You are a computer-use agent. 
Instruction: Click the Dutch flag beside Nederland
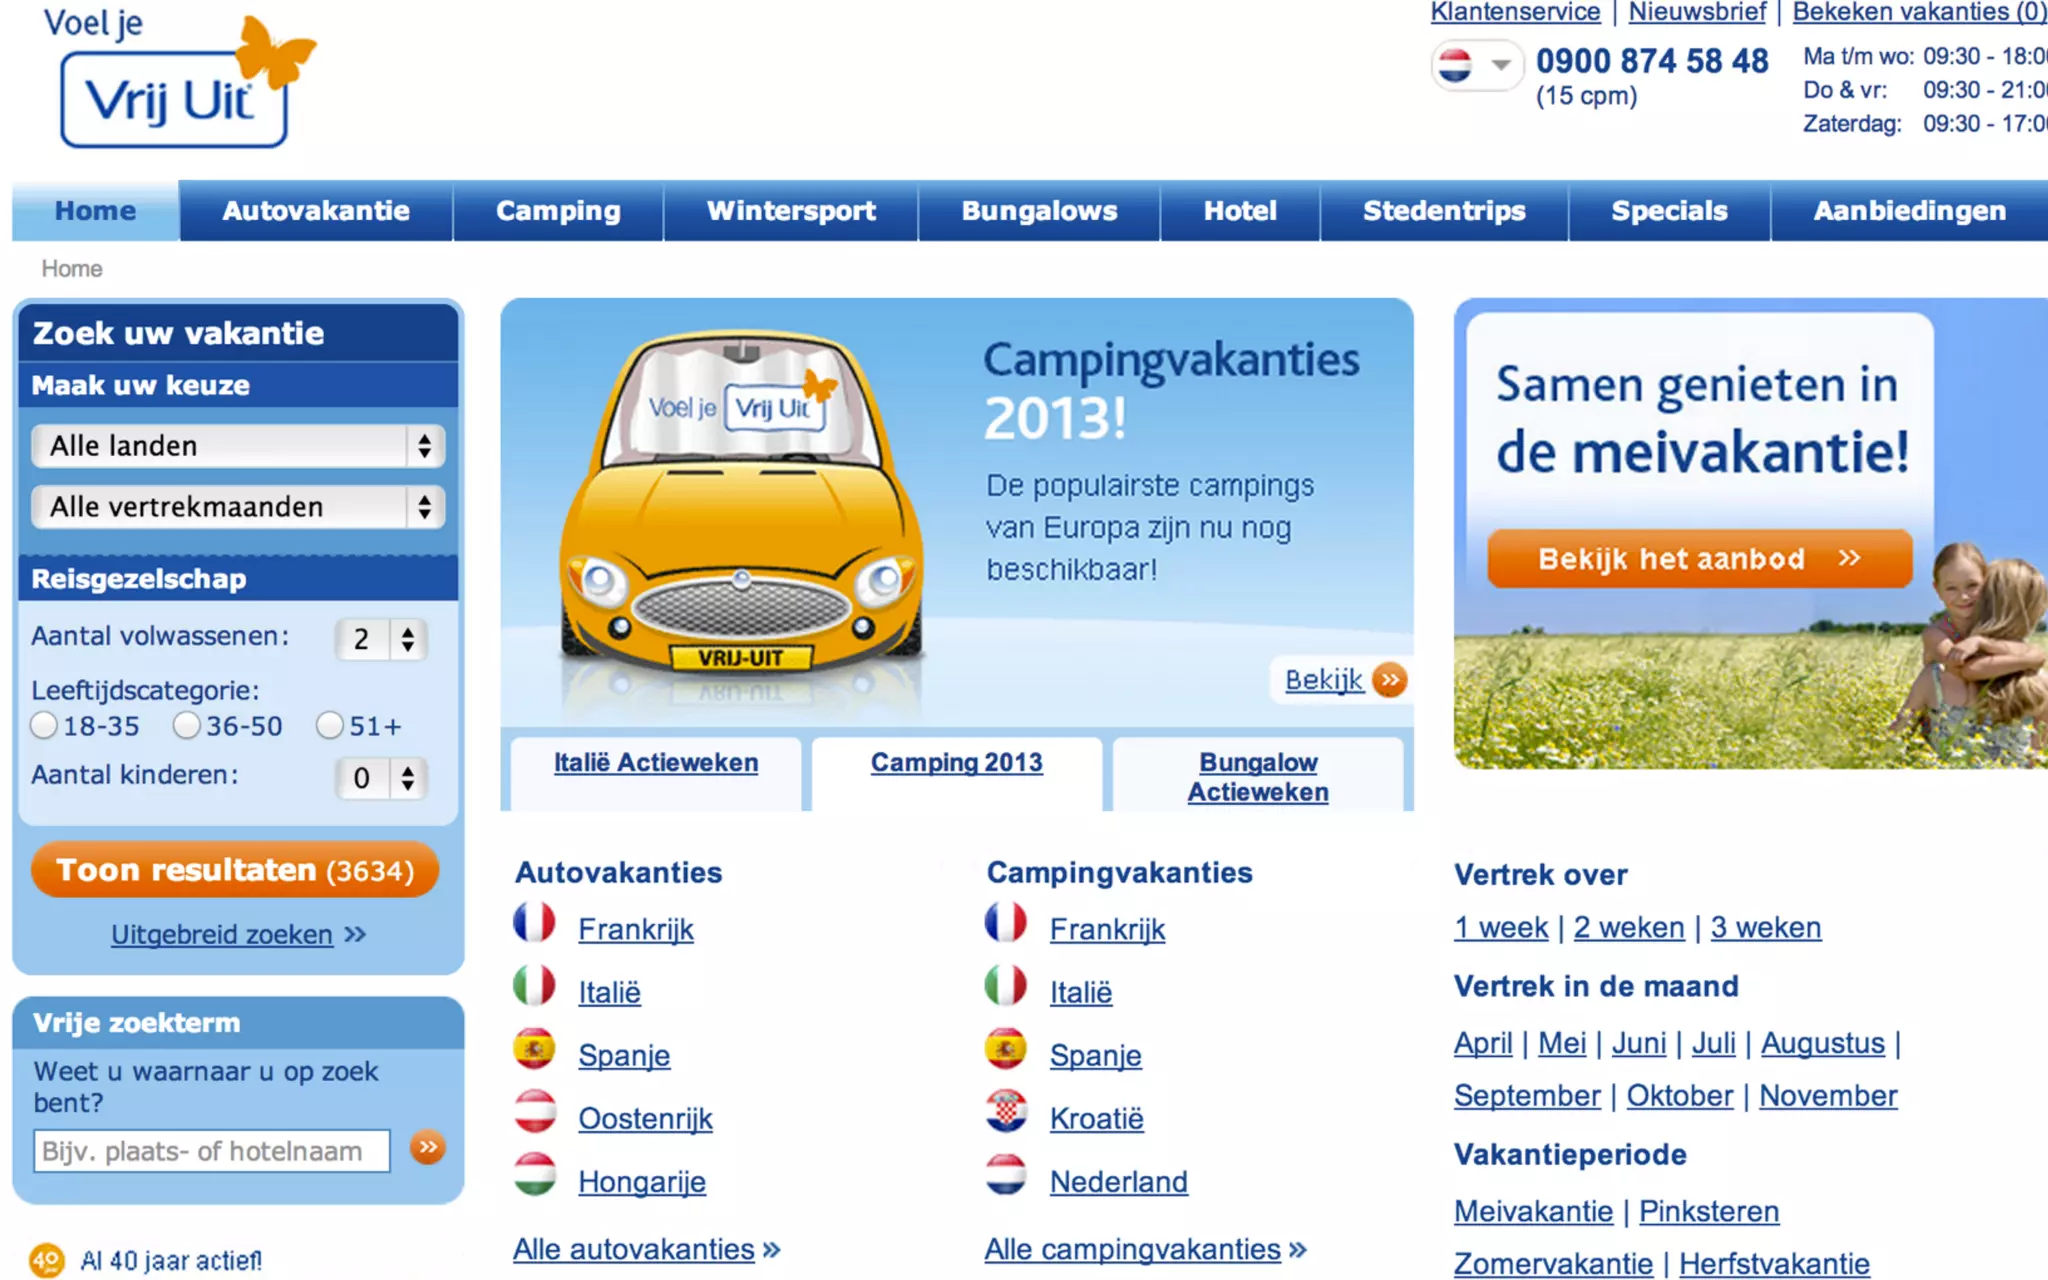(x=1006, y=1175)
